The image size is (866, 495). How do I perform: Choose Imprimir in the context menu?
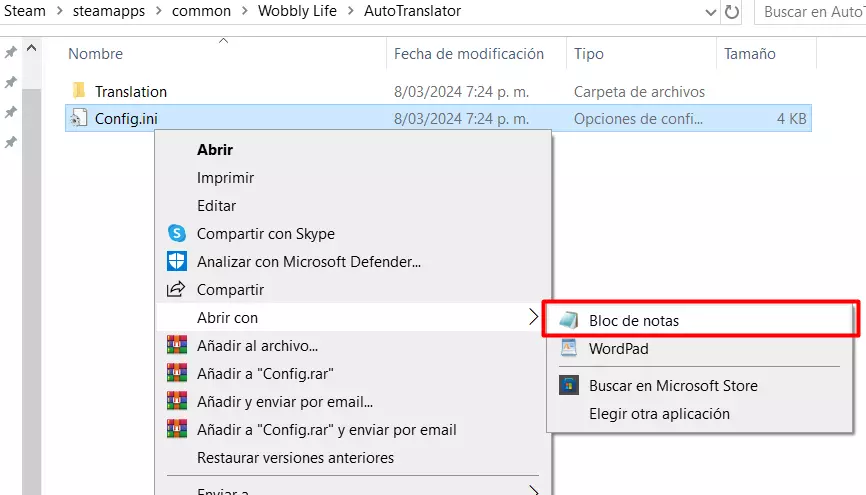tap(225, 178)
